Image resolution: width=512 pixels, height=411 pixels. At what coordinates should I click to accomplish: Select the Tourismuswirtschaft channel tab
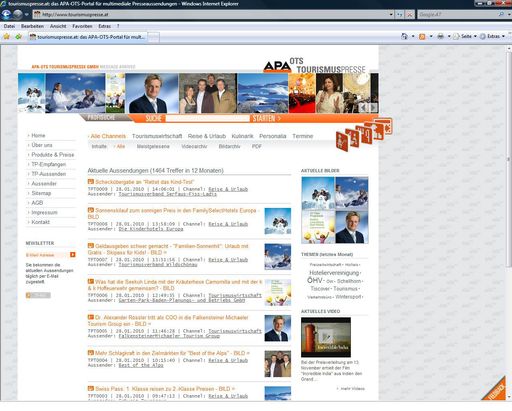pos(157,136)
